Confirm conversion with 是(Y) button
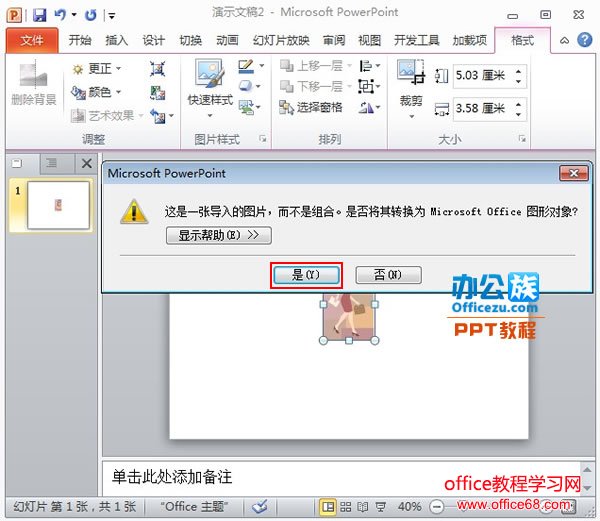This screenshot has width=600, height=521. coord(306,275)
